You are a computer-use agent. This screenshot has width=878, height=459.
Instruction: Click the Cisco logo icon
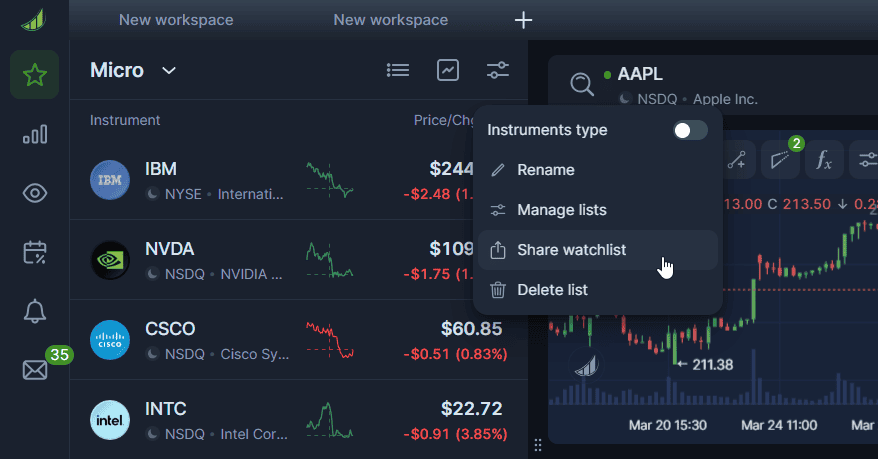pos(110,340)
